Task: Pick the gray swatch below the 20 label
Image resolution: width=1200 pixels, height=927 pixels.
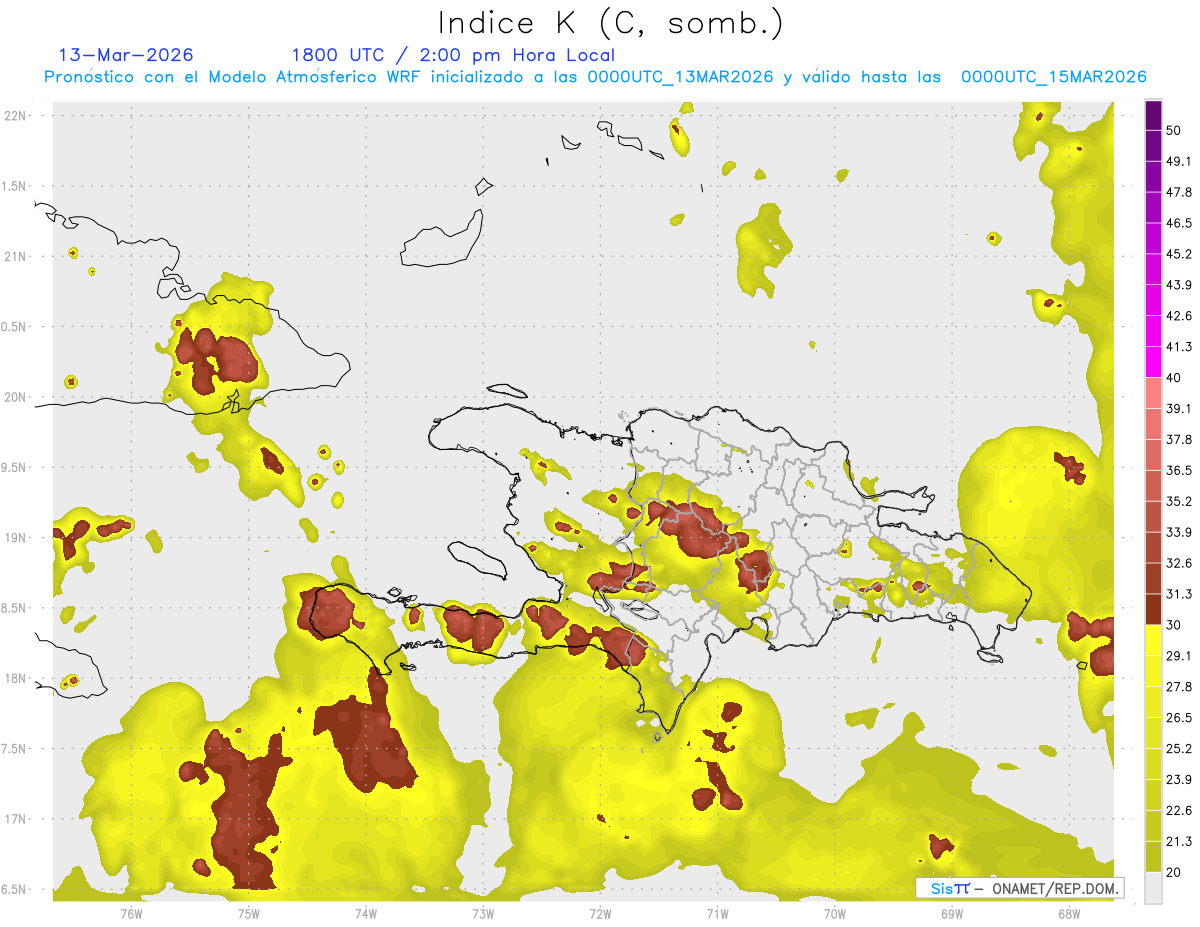Action: (1153, 888)
